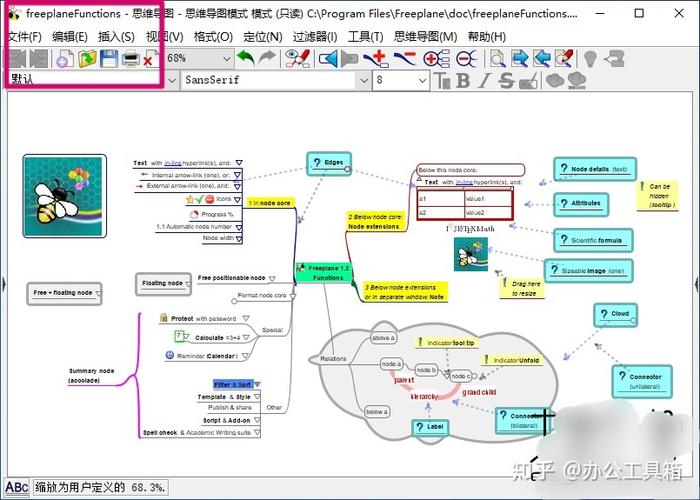Open the 过滤器(I) menu
Viewport: 700px width, 500px height.
pos(315,37)
